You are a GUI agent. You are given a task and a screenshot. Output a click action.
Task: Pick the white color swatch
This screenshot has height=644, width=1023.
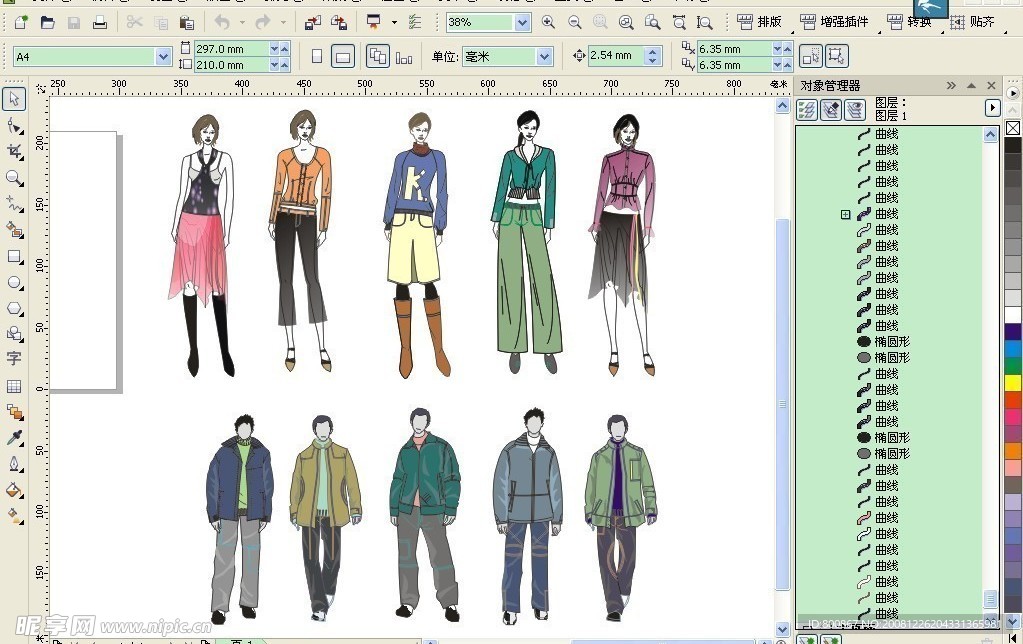click(1013, 315)
